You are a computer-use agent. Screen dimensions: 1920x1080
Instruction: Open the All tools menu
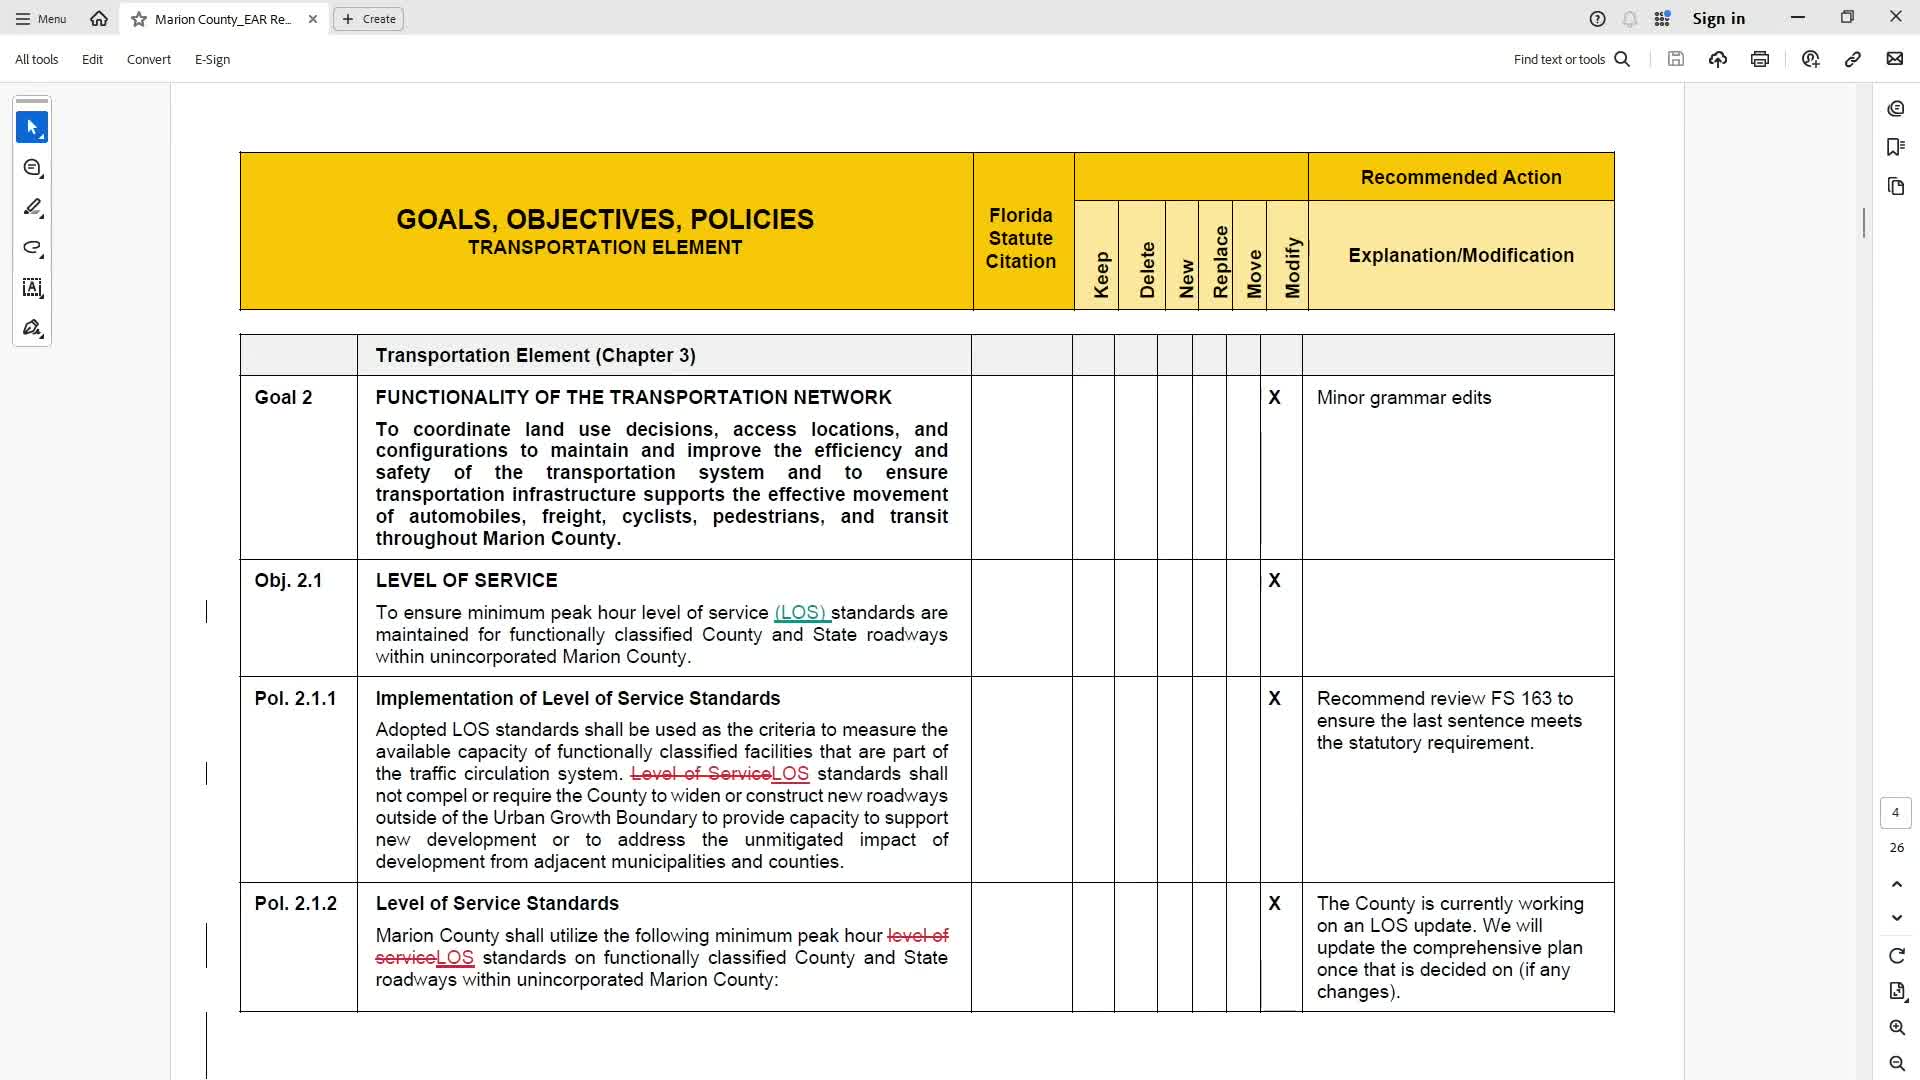pos(36,59)
